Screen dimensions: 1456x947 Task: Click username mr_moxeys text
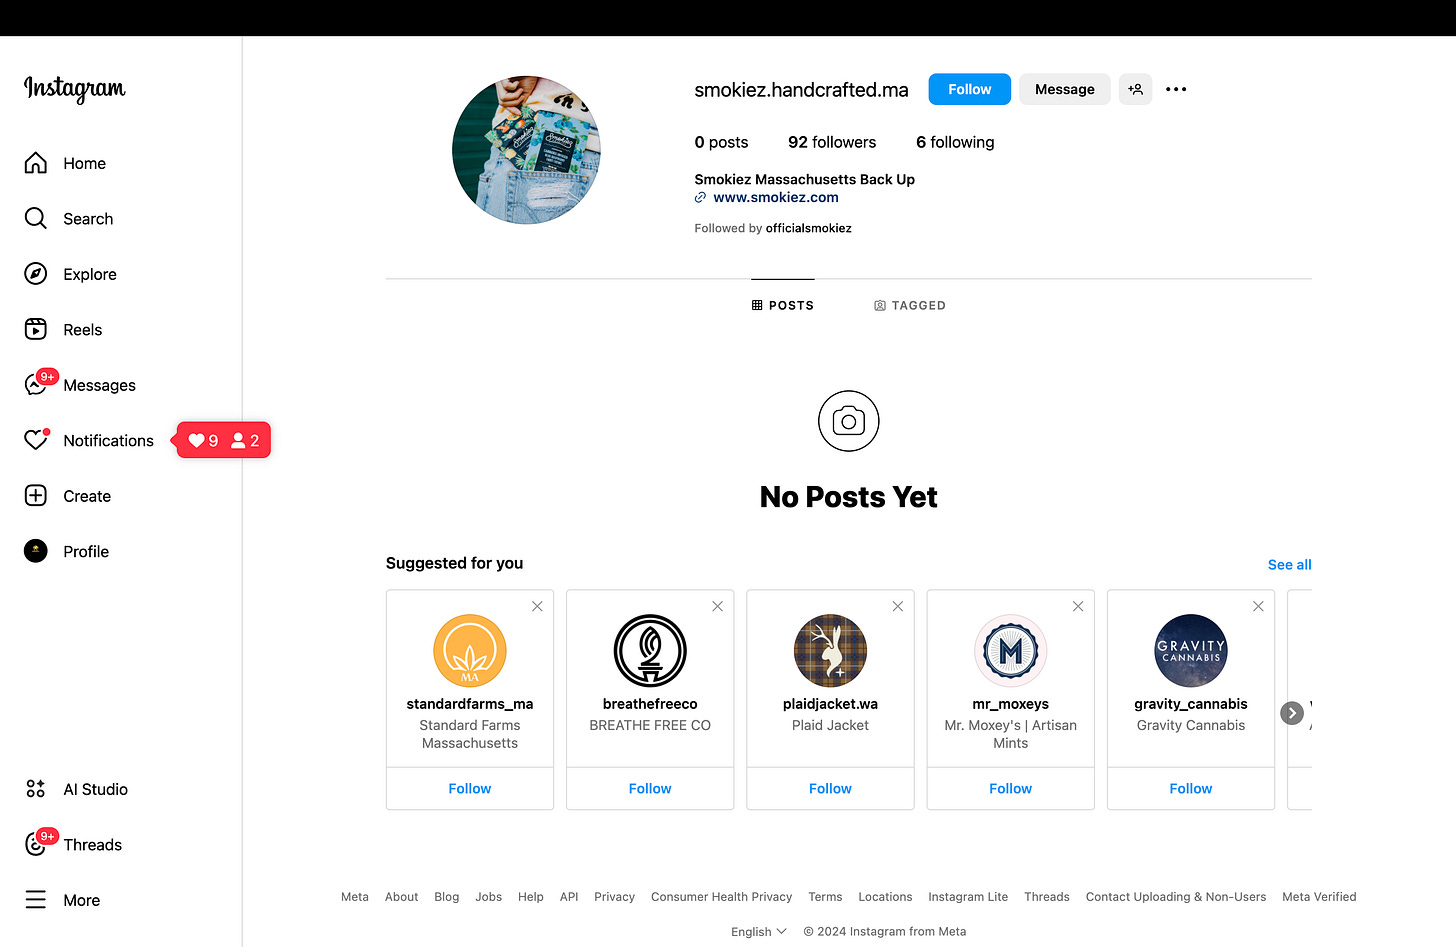1011,704
